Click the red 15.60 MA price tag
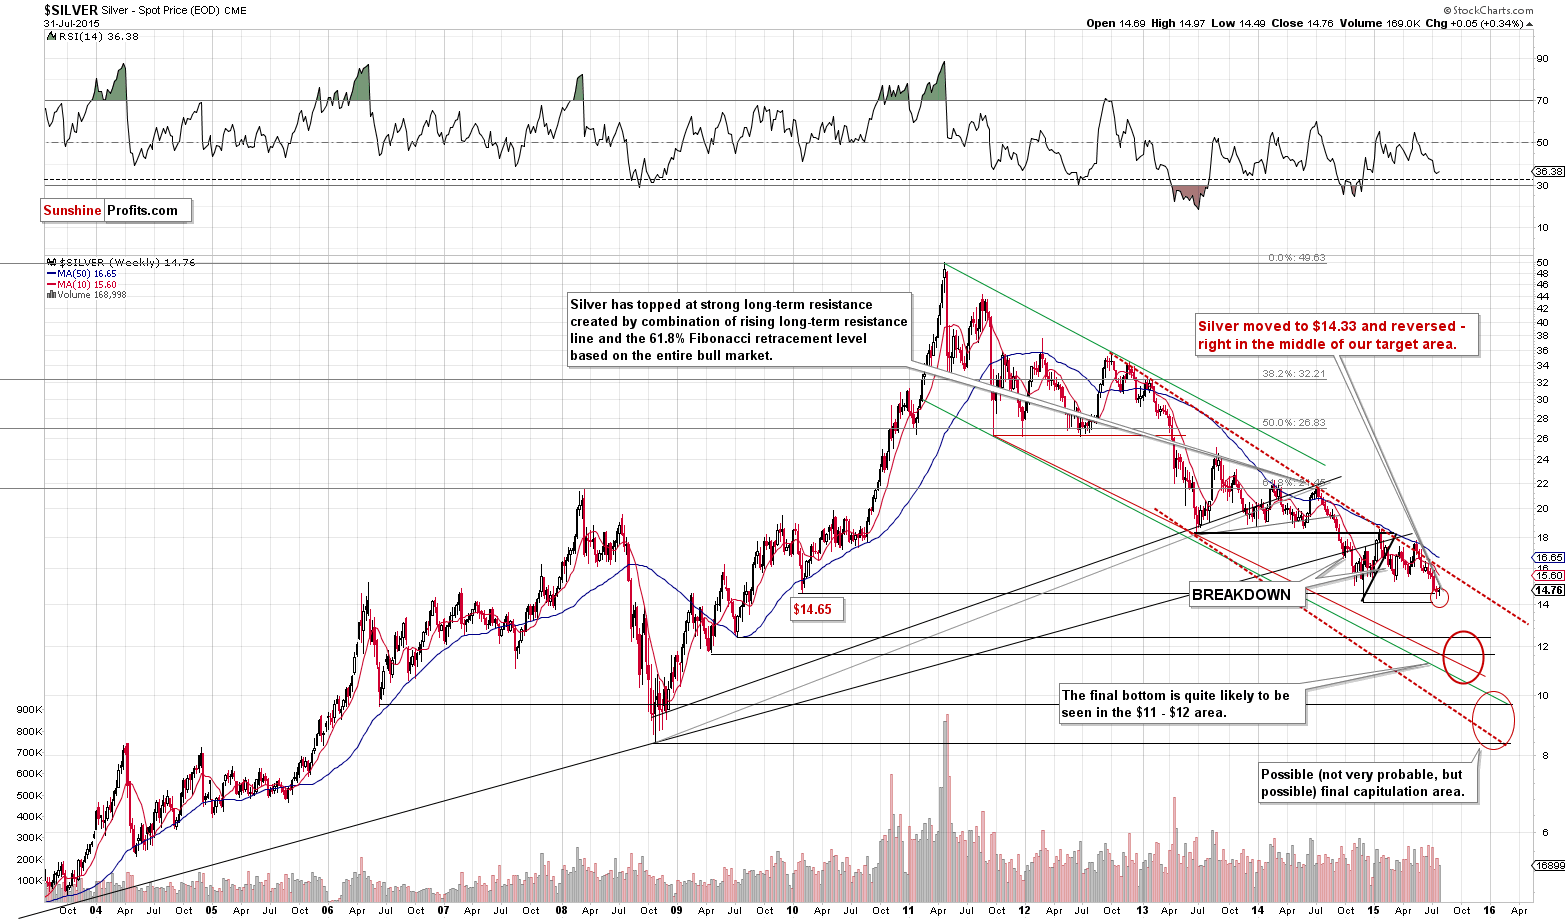This screenshot has width=1565, height=919. click(x=1548, y=575)
